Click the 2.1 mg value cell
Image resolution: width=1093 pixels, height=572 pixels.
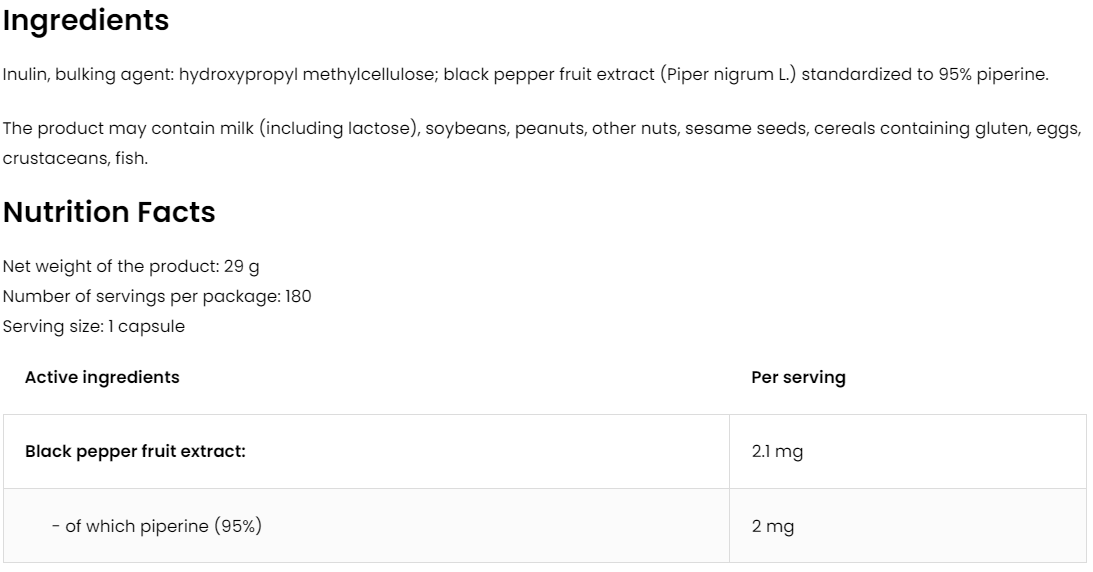[x=777, y=452]
